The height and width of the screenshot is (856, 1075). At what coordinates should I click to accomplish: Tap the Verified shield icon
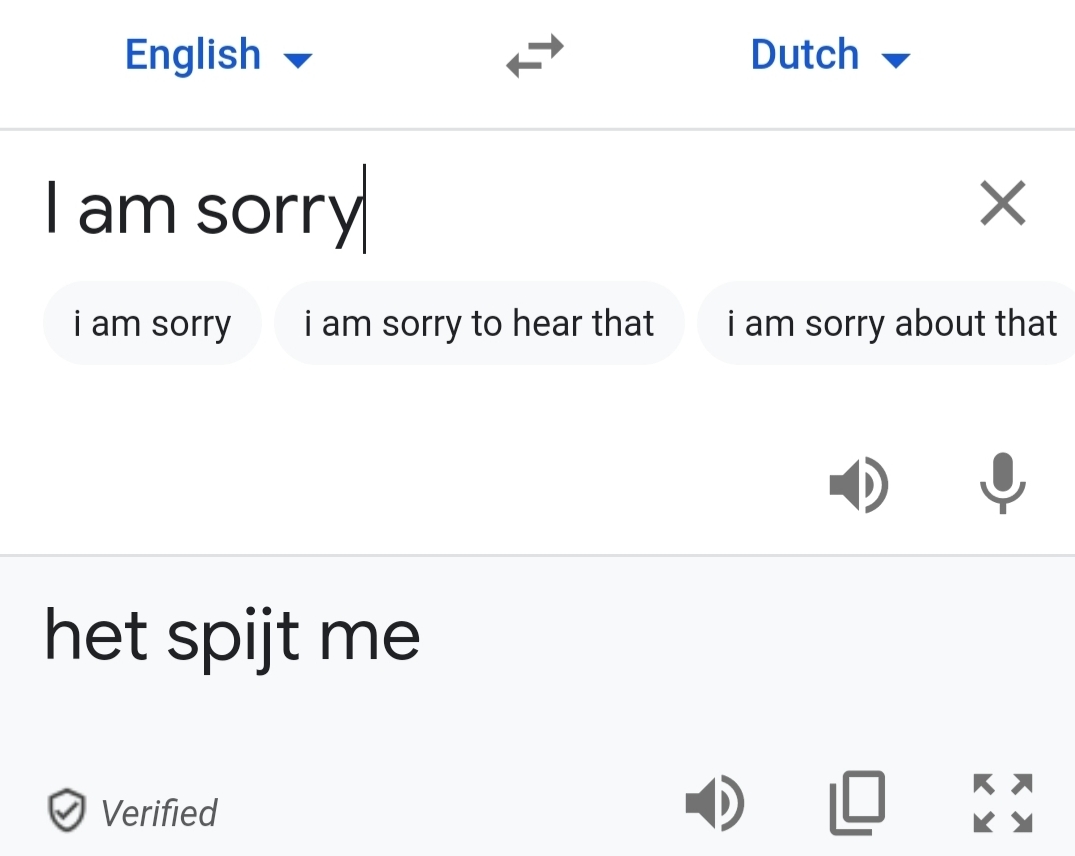click(67, 809)
